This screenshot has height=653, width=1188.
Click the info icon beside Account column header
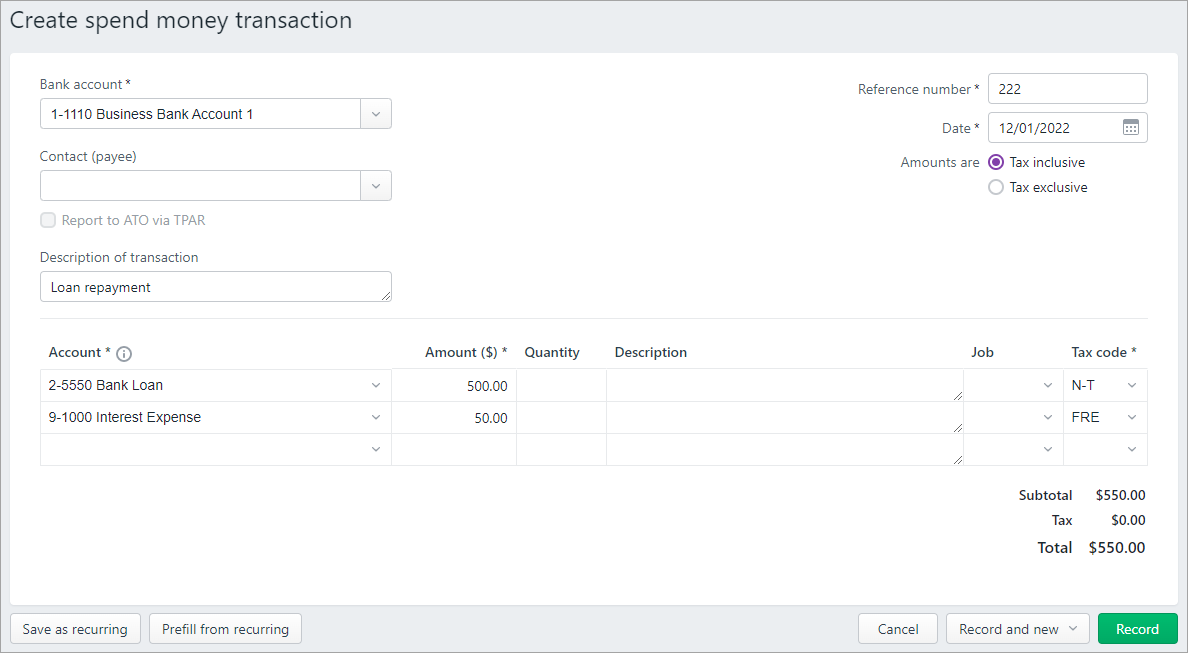(x=124, y=353)
